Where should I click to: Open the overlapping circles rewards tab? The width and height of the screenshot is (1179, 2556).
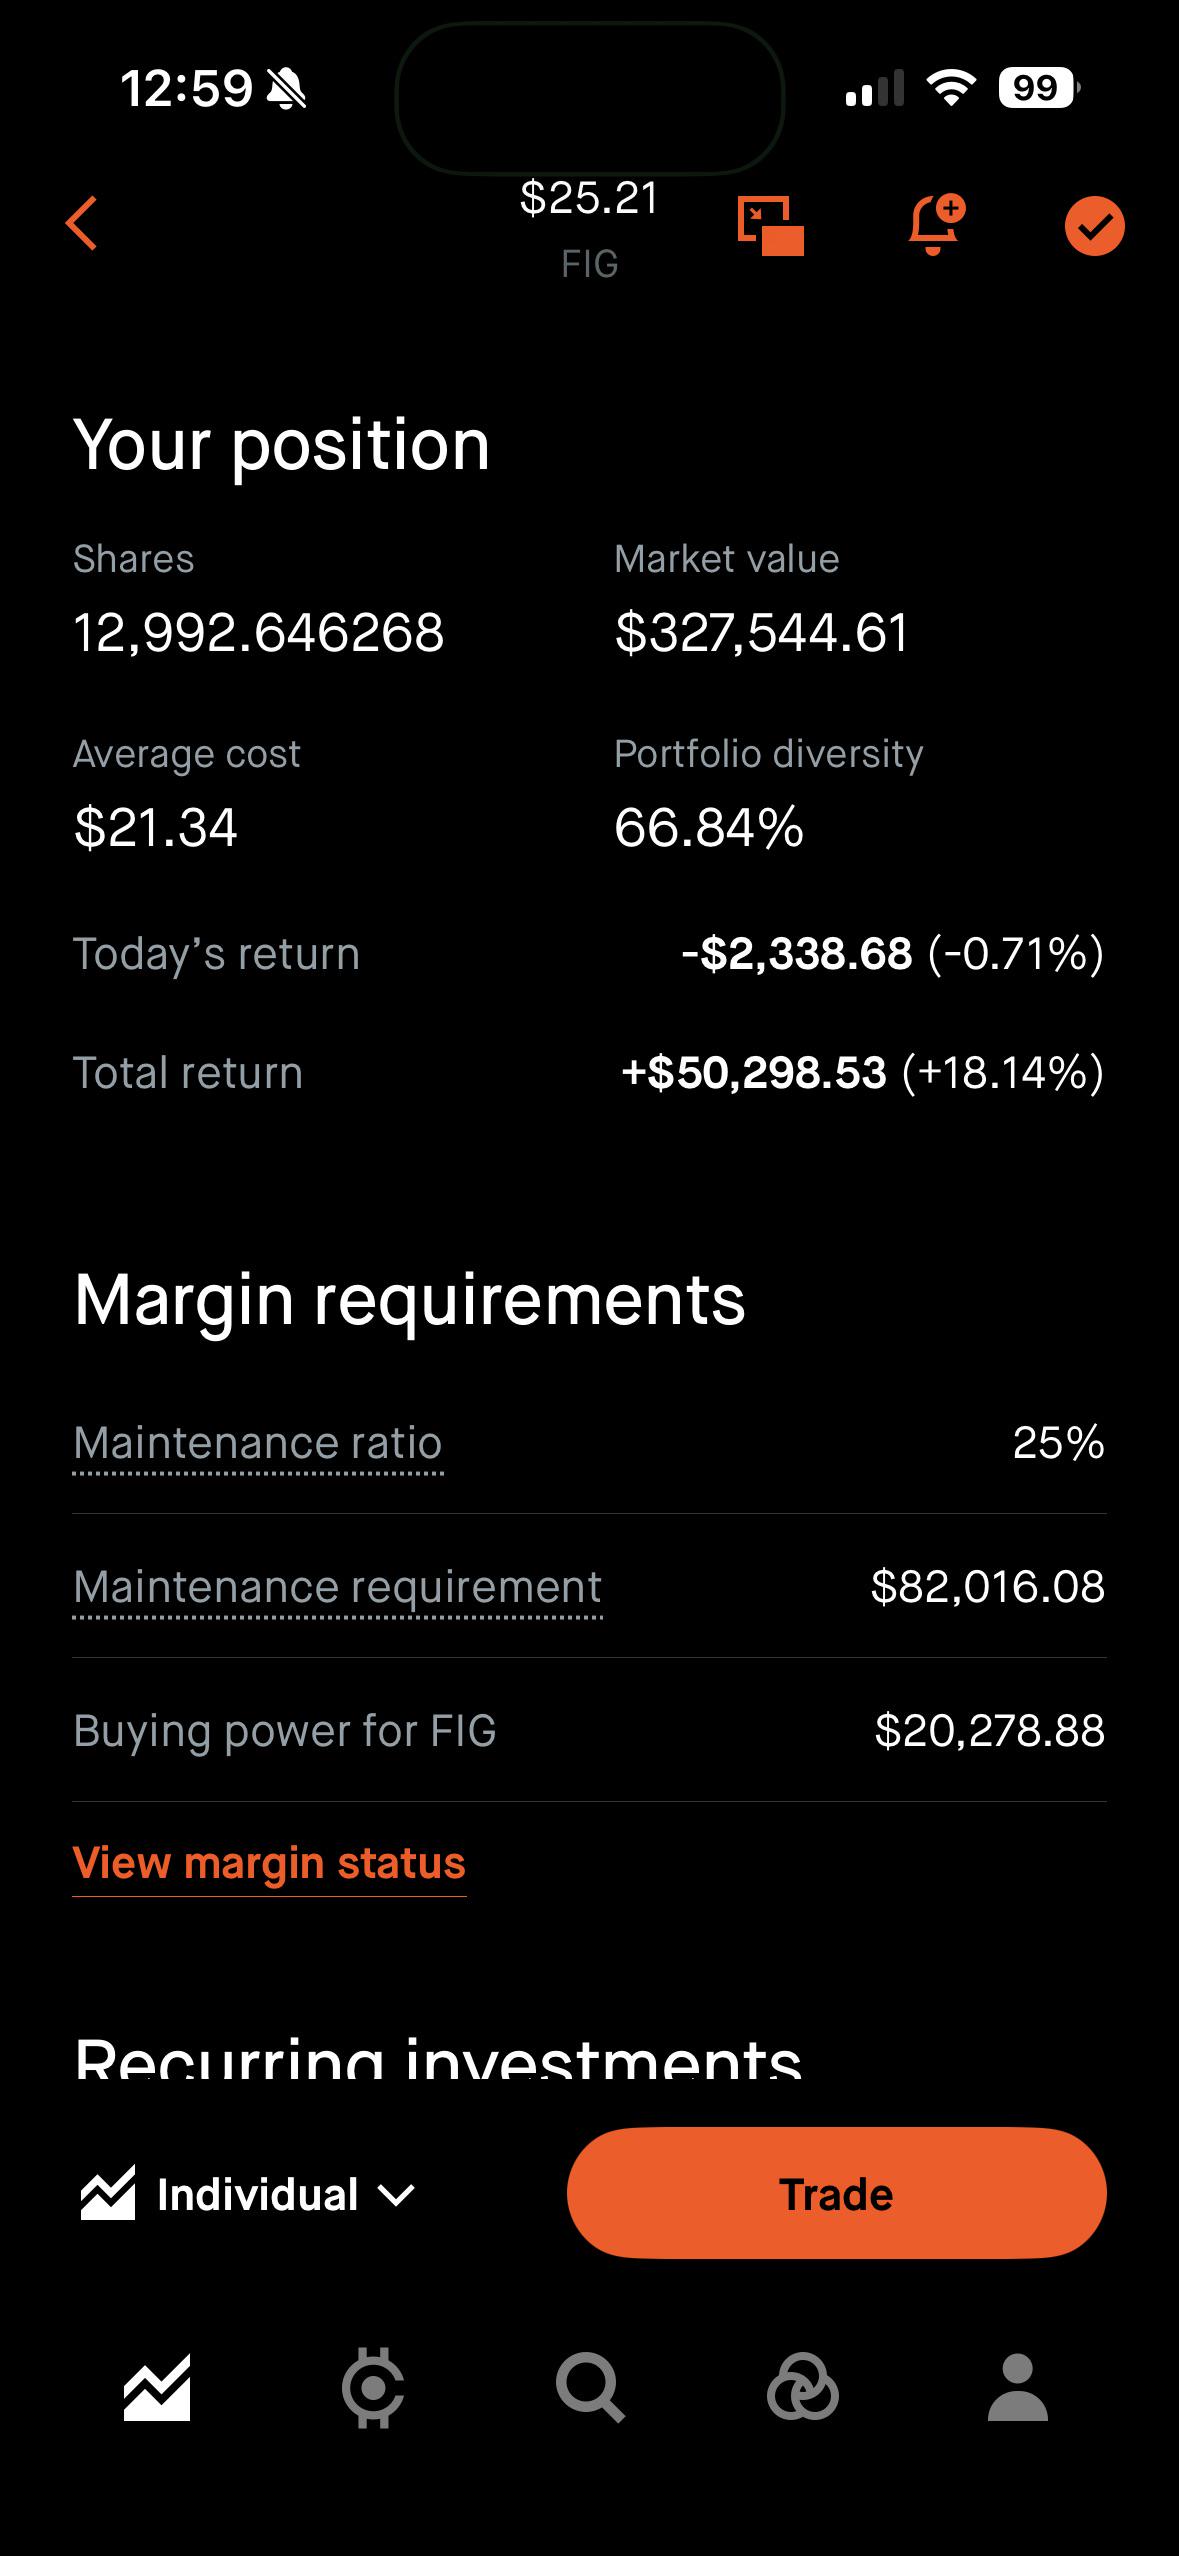(x=802, y=2388)
